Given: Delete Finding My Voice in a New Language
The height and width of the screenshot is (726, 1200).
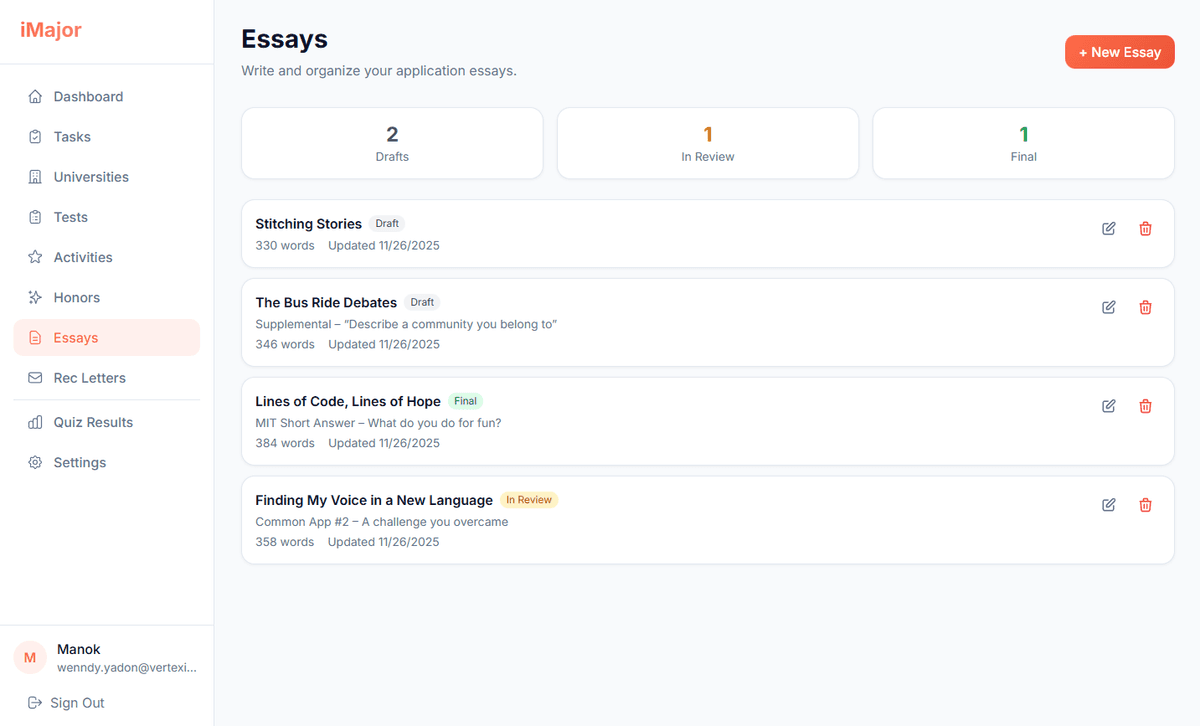Looking at the screenshot, I should click(x=1145, y=505).
